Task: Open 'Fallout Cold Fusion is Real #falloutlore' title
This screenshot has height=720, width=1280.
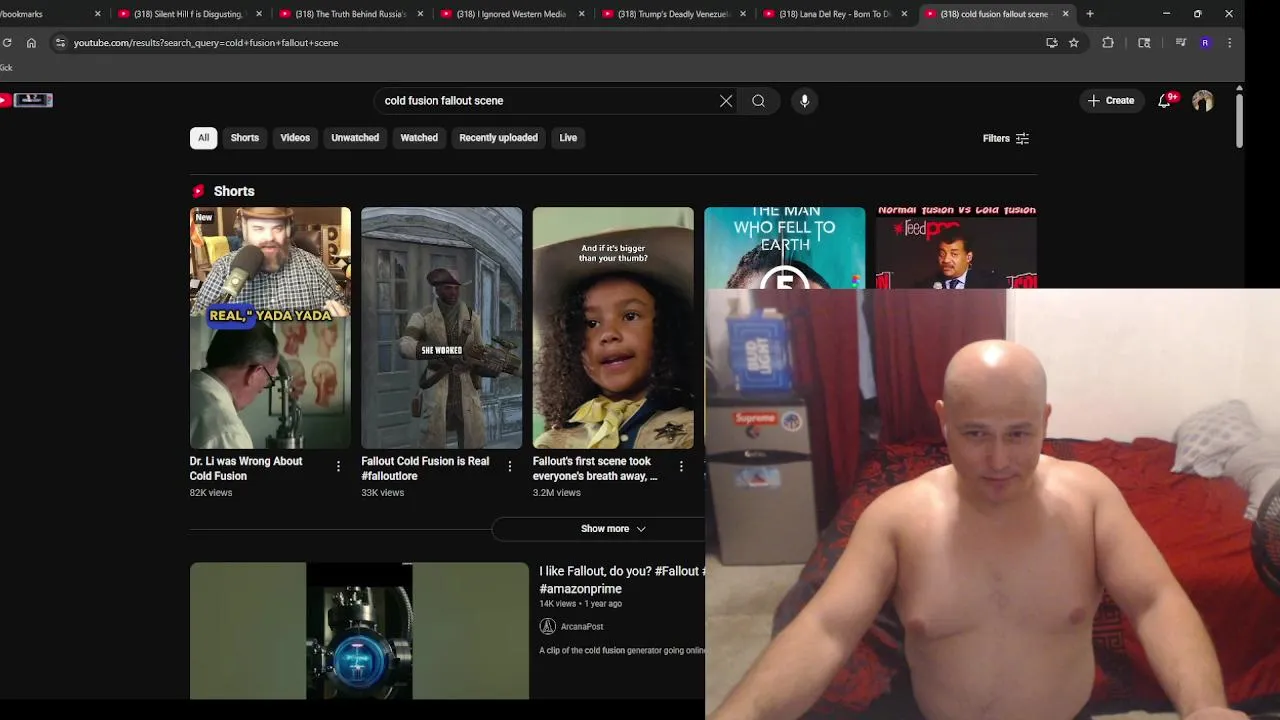Action: pos(425,468)
